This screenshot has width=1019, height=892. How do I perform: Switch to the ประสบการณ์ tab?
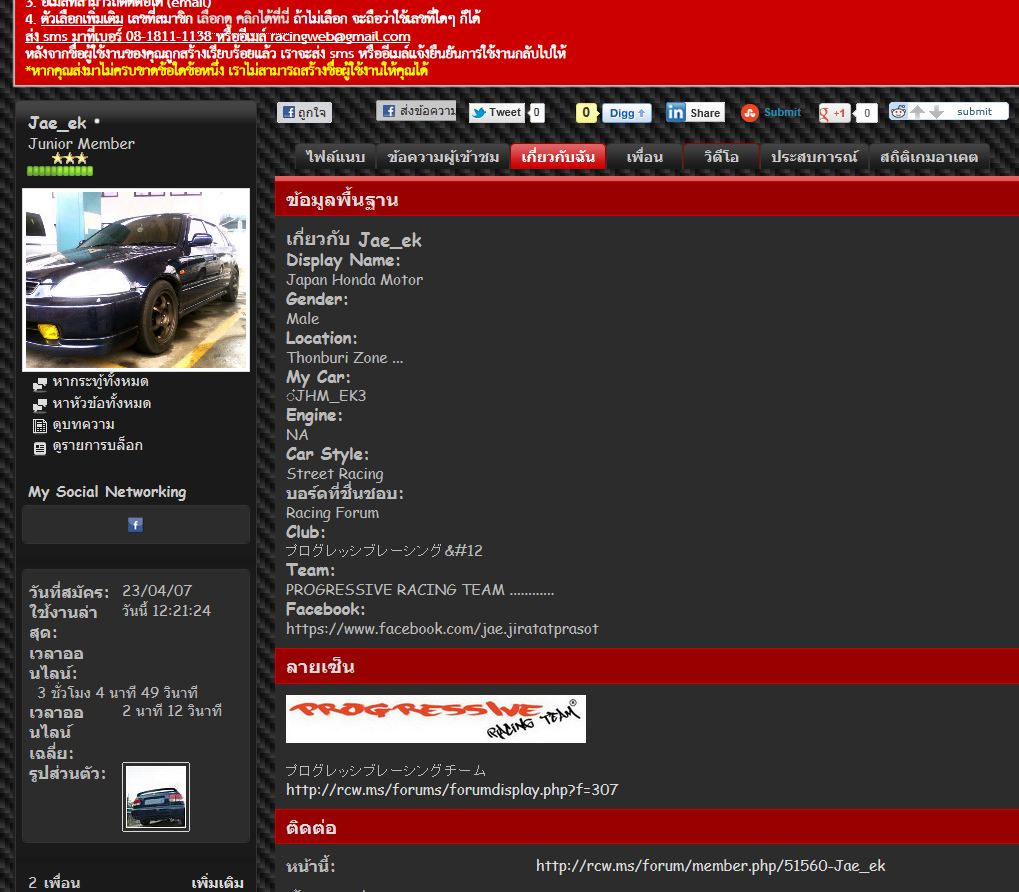point(814,157)
